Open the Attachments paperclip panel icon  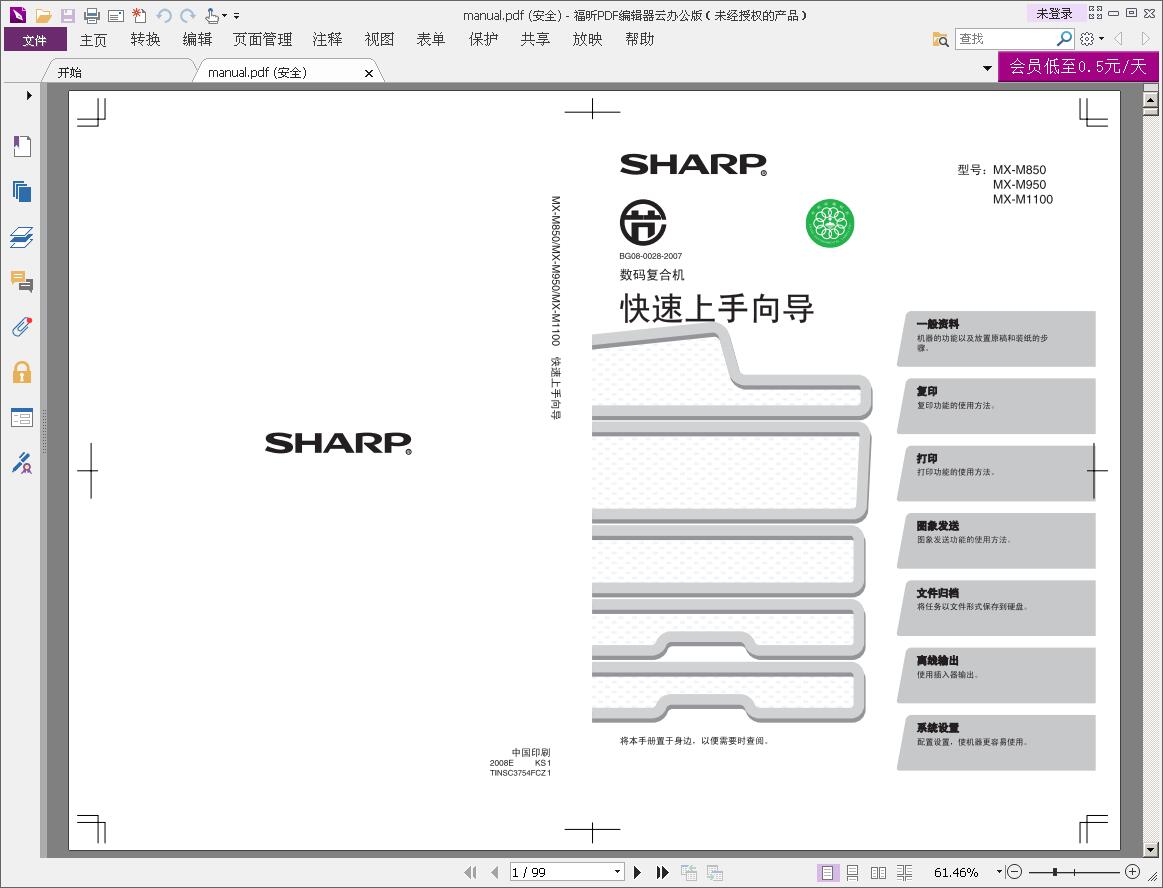tap(22, 326)
